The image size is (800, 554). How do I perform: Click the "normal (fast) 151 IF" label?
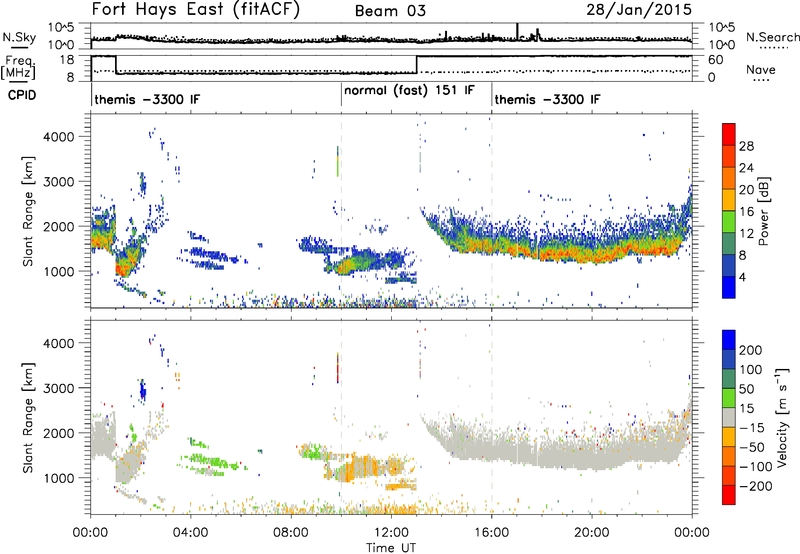(x=409, y=91)
